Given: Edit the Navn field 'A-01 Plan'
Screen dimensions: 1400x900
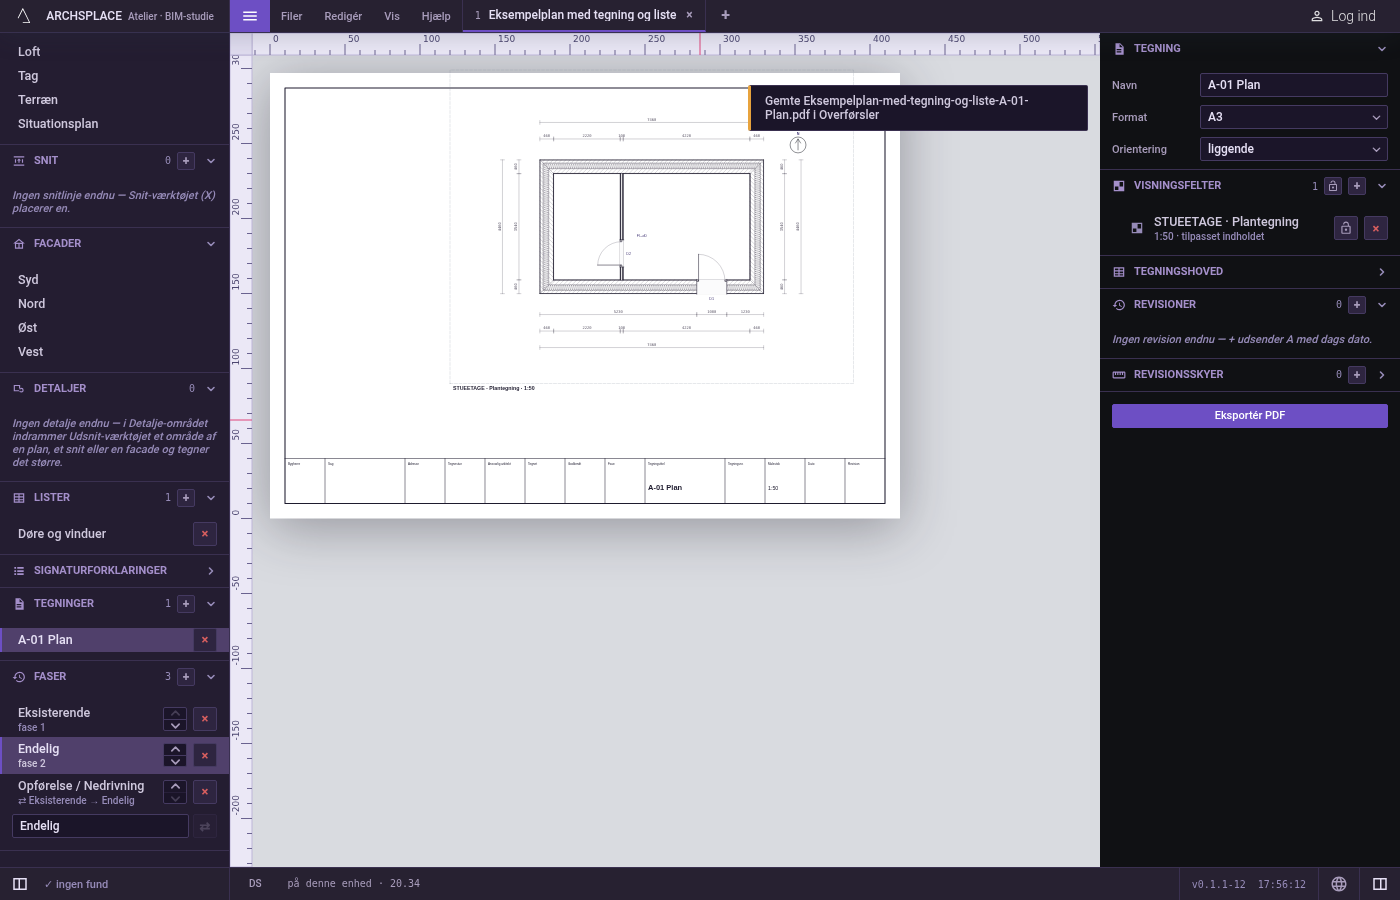Looking at the screenshot, I should point(1294,85).
